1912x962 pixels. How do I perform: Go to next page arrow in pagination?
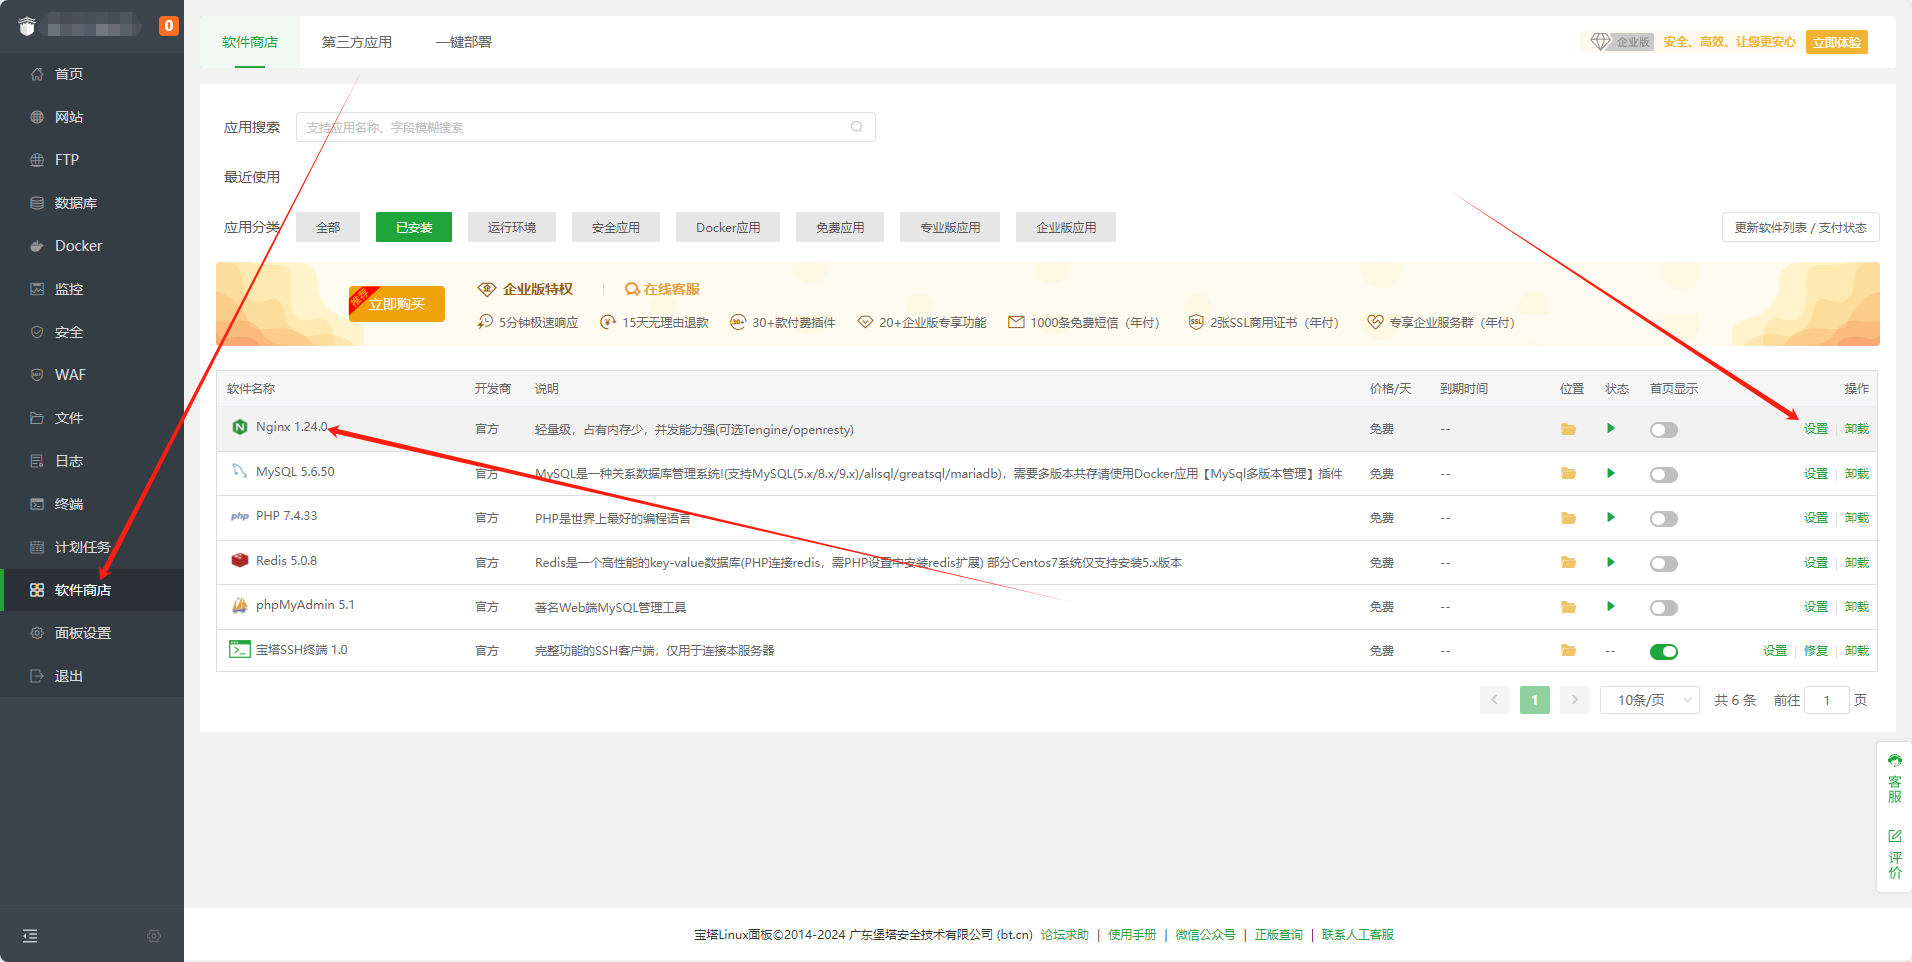(1574, 700)
